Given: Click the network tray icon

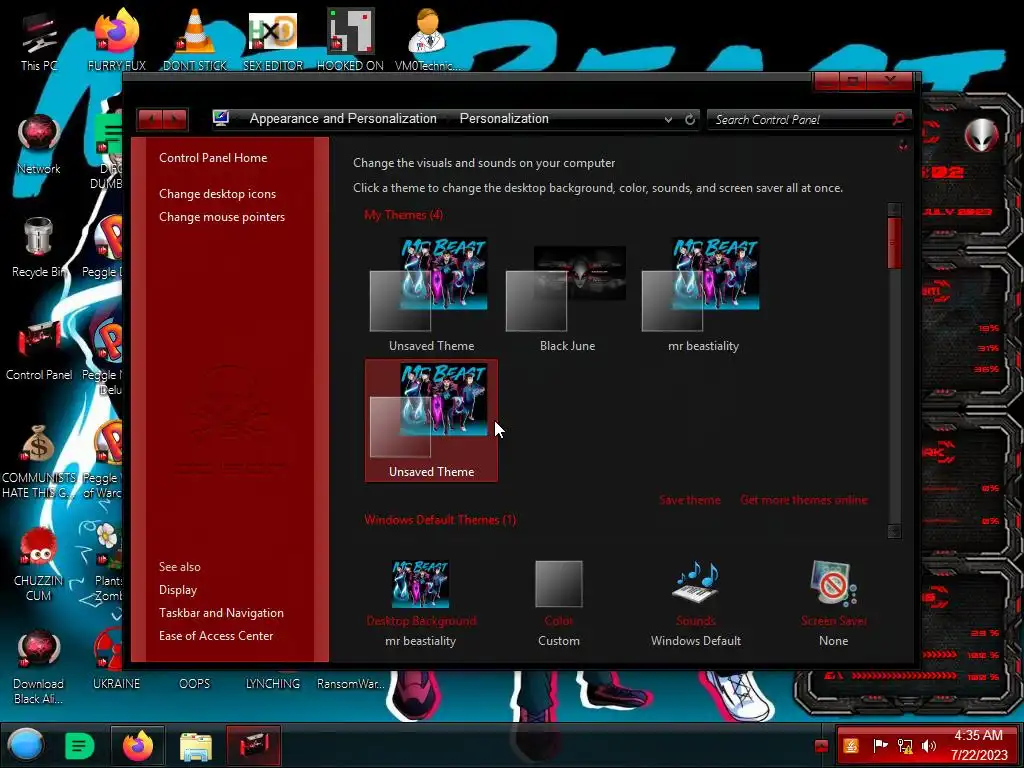Looking at the screenshot, I should [x=904, y=746].
